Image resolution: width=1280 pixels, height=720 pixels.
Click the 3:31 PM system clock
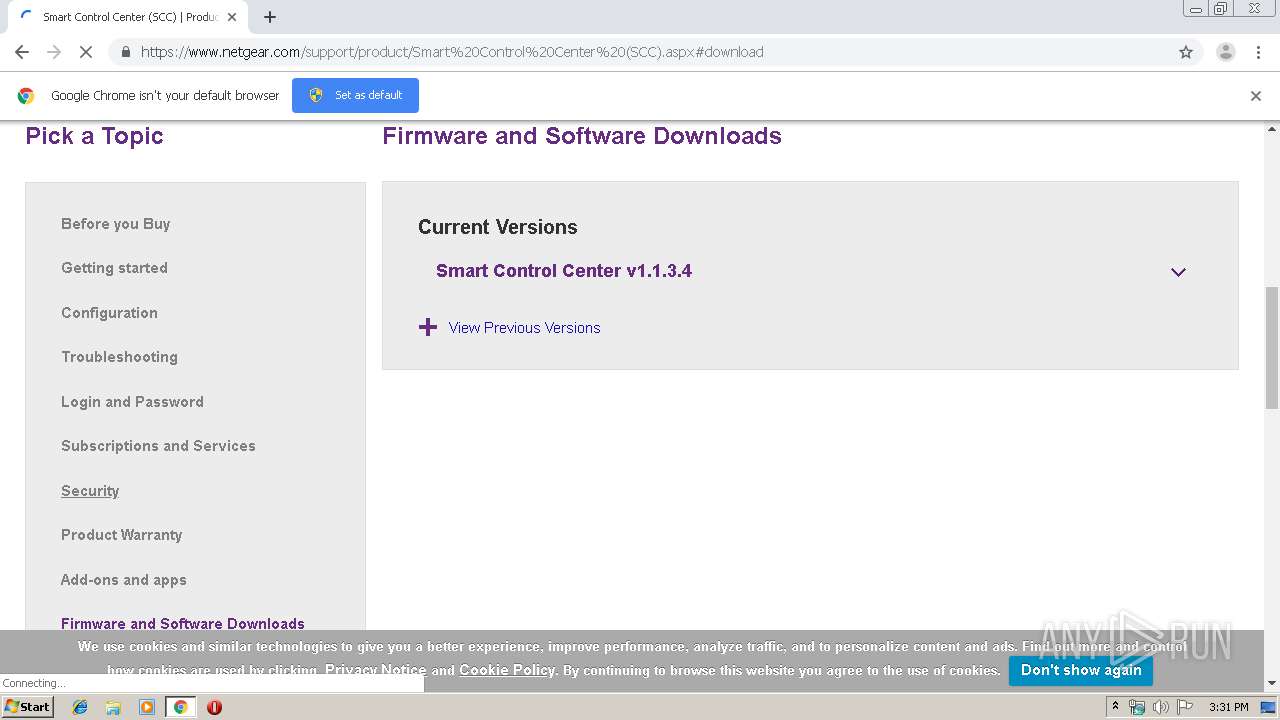(1229, 707)
